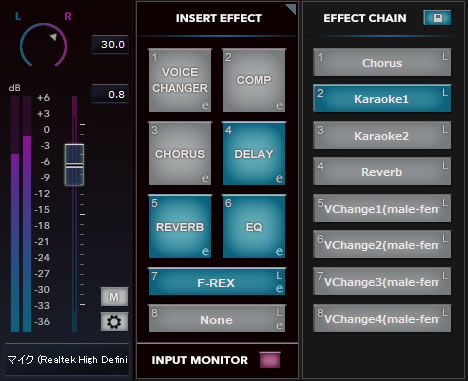Select the Karaoke1 effect chain preset
468x381 pixels.
[x=382, y=99]
